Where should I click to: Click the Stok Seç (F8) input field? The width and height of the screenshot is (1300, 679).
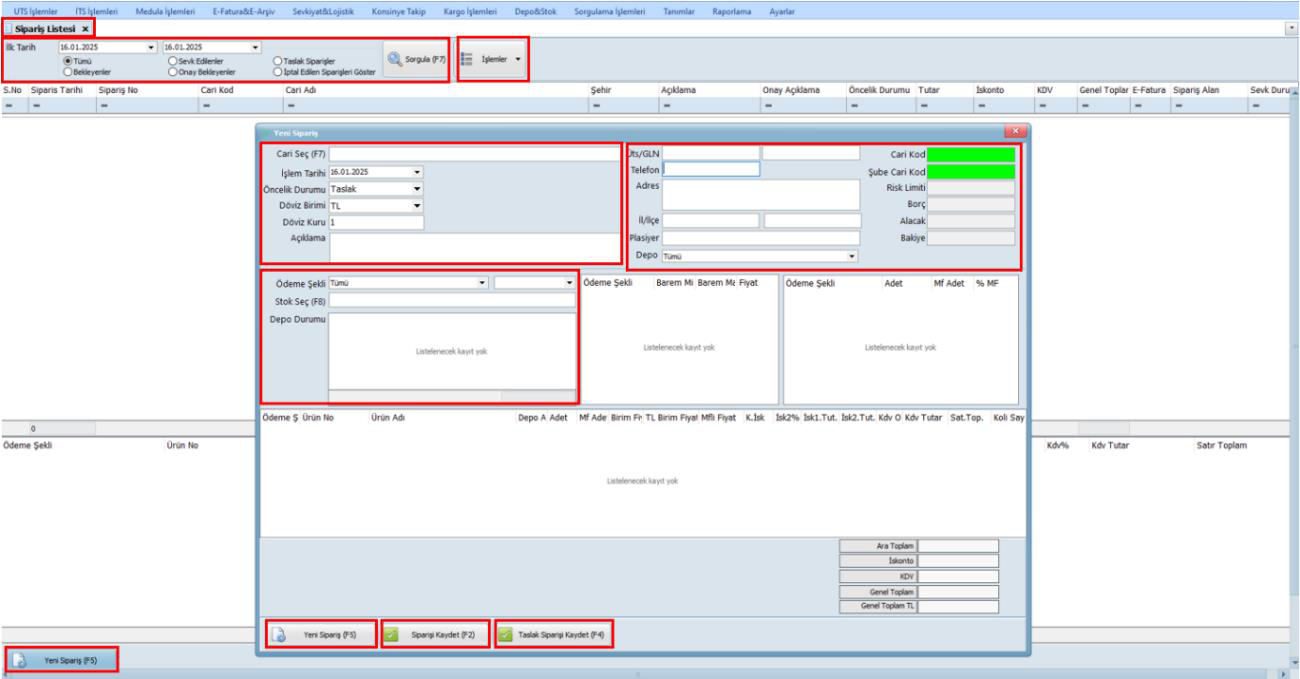point(452,300)
